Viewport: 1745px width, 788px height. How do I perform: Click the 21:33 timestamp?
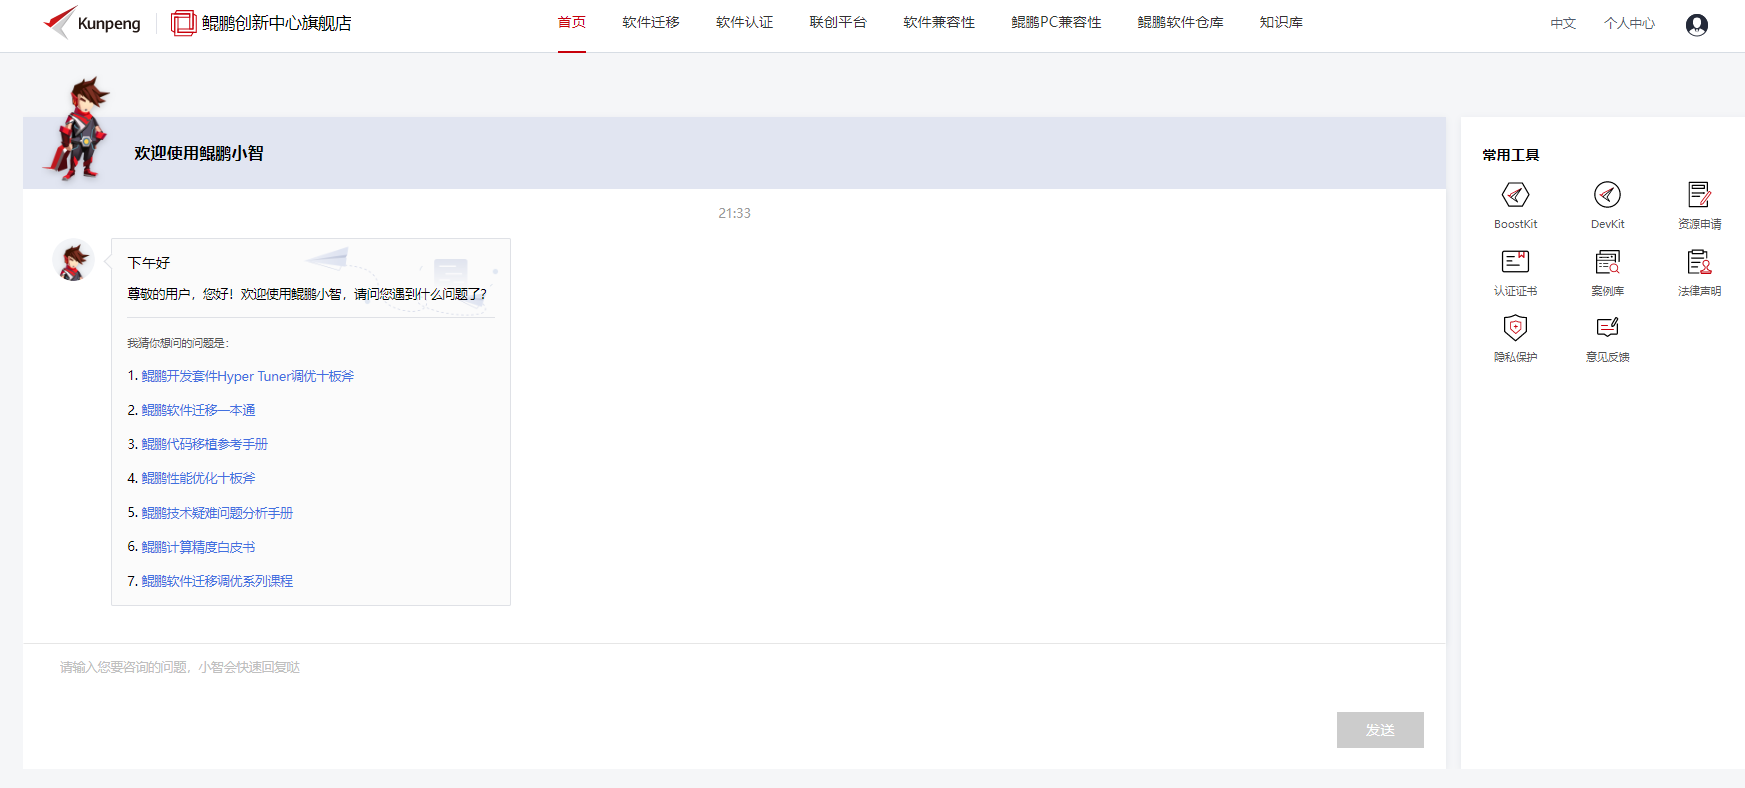tap(734, 213)
